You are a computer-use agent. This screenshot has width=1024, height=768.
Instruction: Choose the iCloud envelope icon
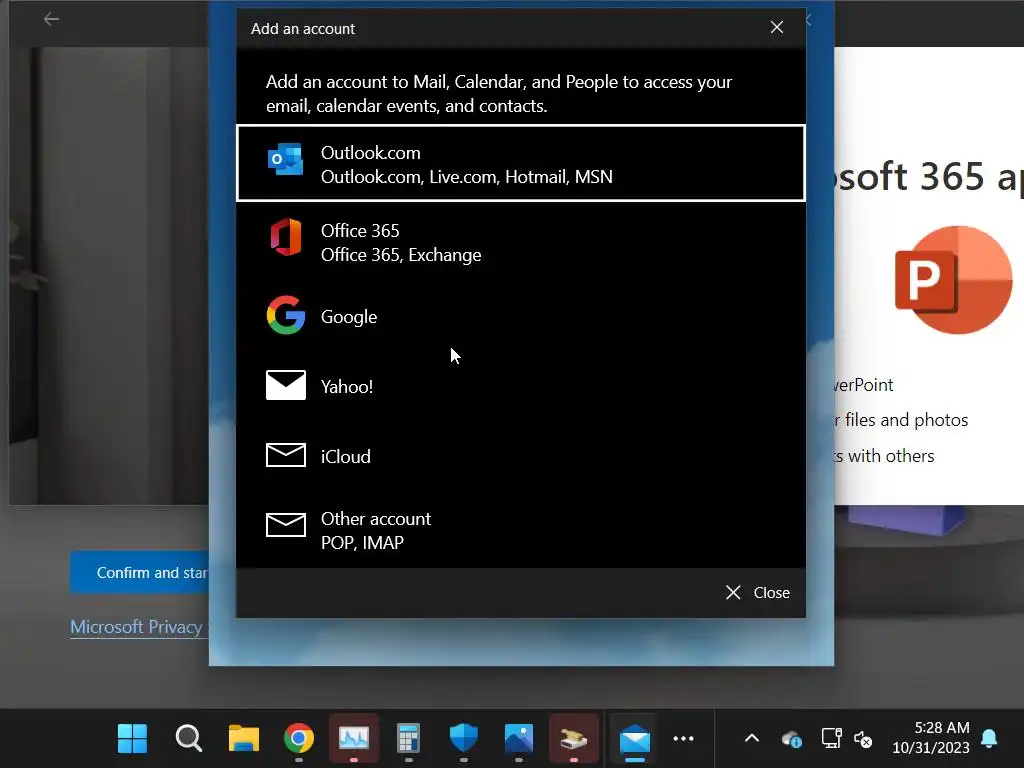(286, 455)
